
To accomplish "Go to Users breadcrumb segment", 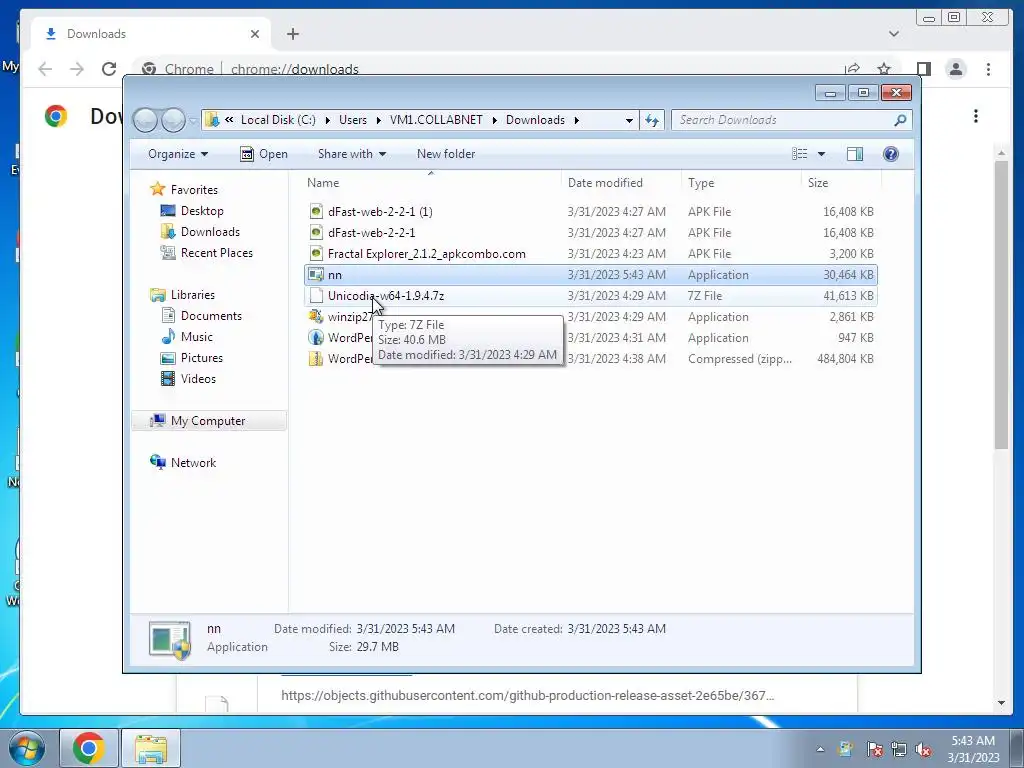I will coord(353,120).
